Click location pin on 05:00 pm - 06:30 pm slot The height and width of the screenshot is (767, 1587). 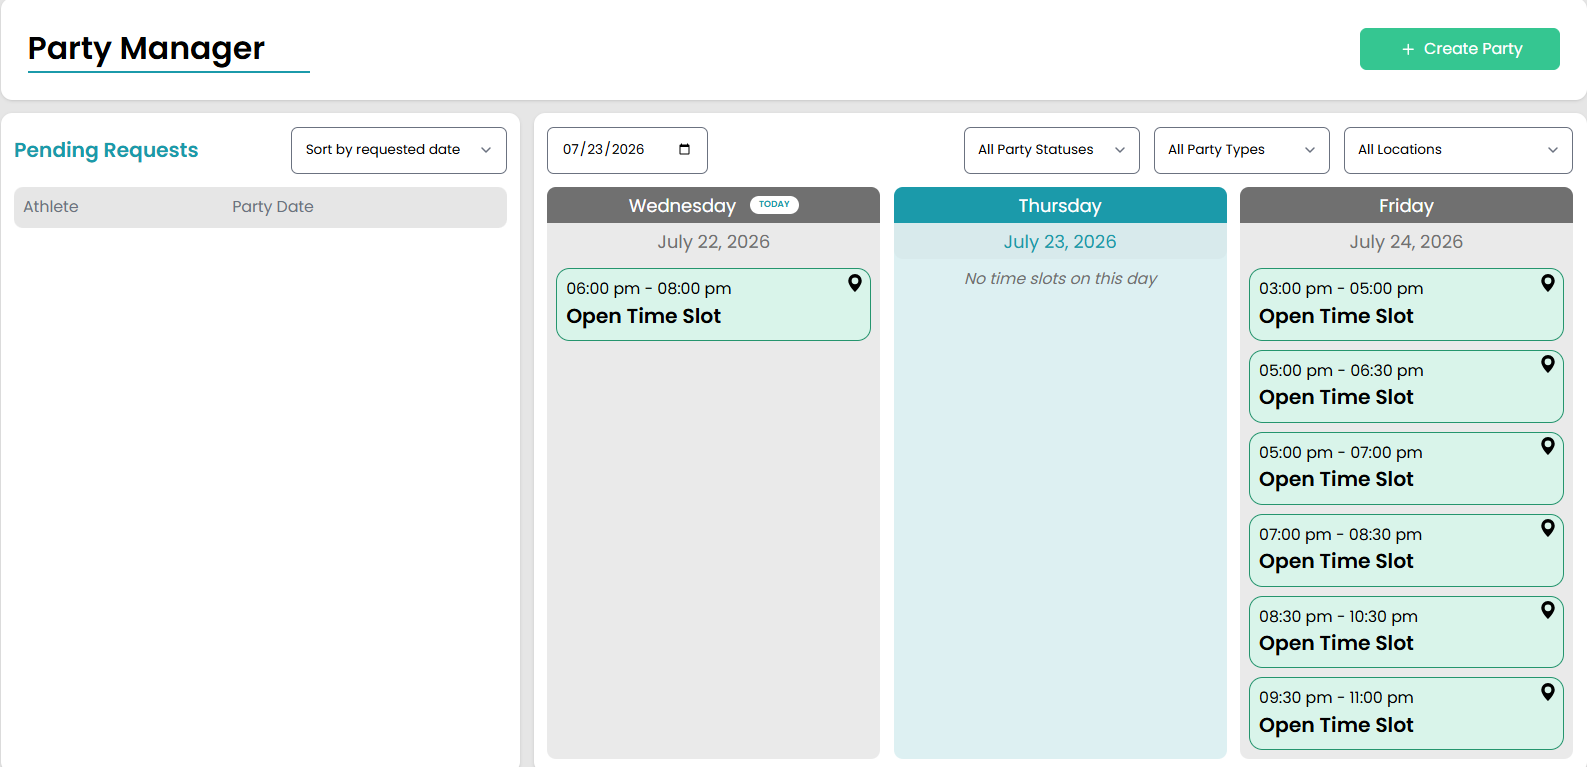[1548, 364]
